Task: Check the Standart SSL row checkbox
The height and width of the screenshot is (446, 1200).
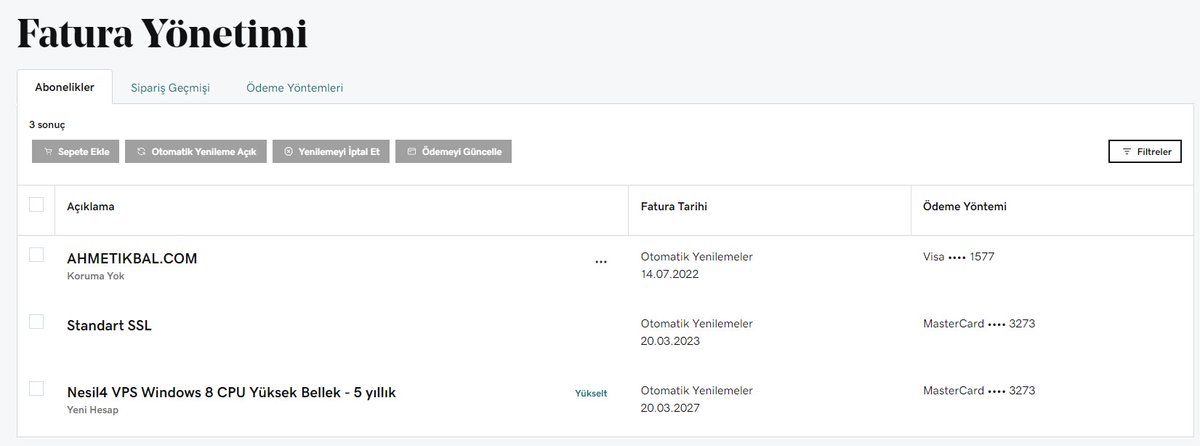Action: (x=36, y=322)
